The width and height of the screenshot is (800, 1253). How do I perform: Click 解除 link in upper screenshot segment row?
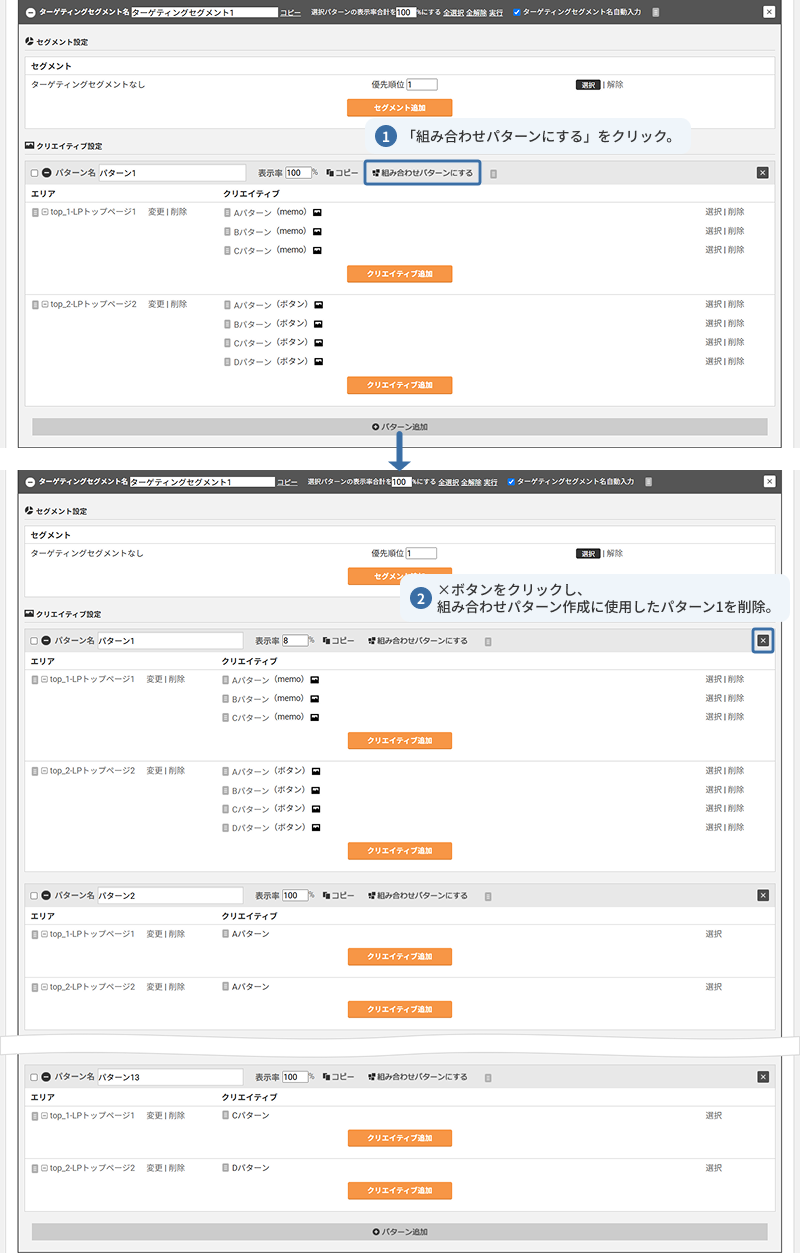(615, 85)
